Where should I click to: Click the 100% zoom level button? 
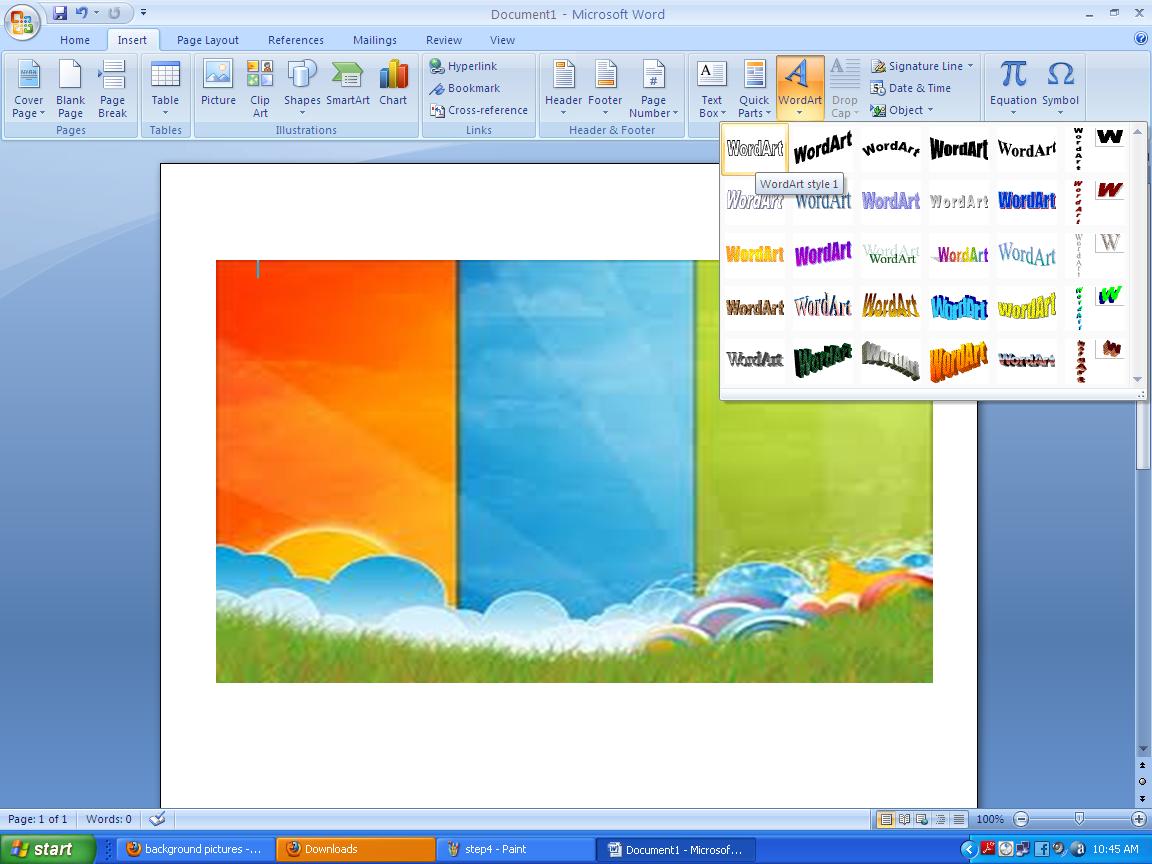990,818
